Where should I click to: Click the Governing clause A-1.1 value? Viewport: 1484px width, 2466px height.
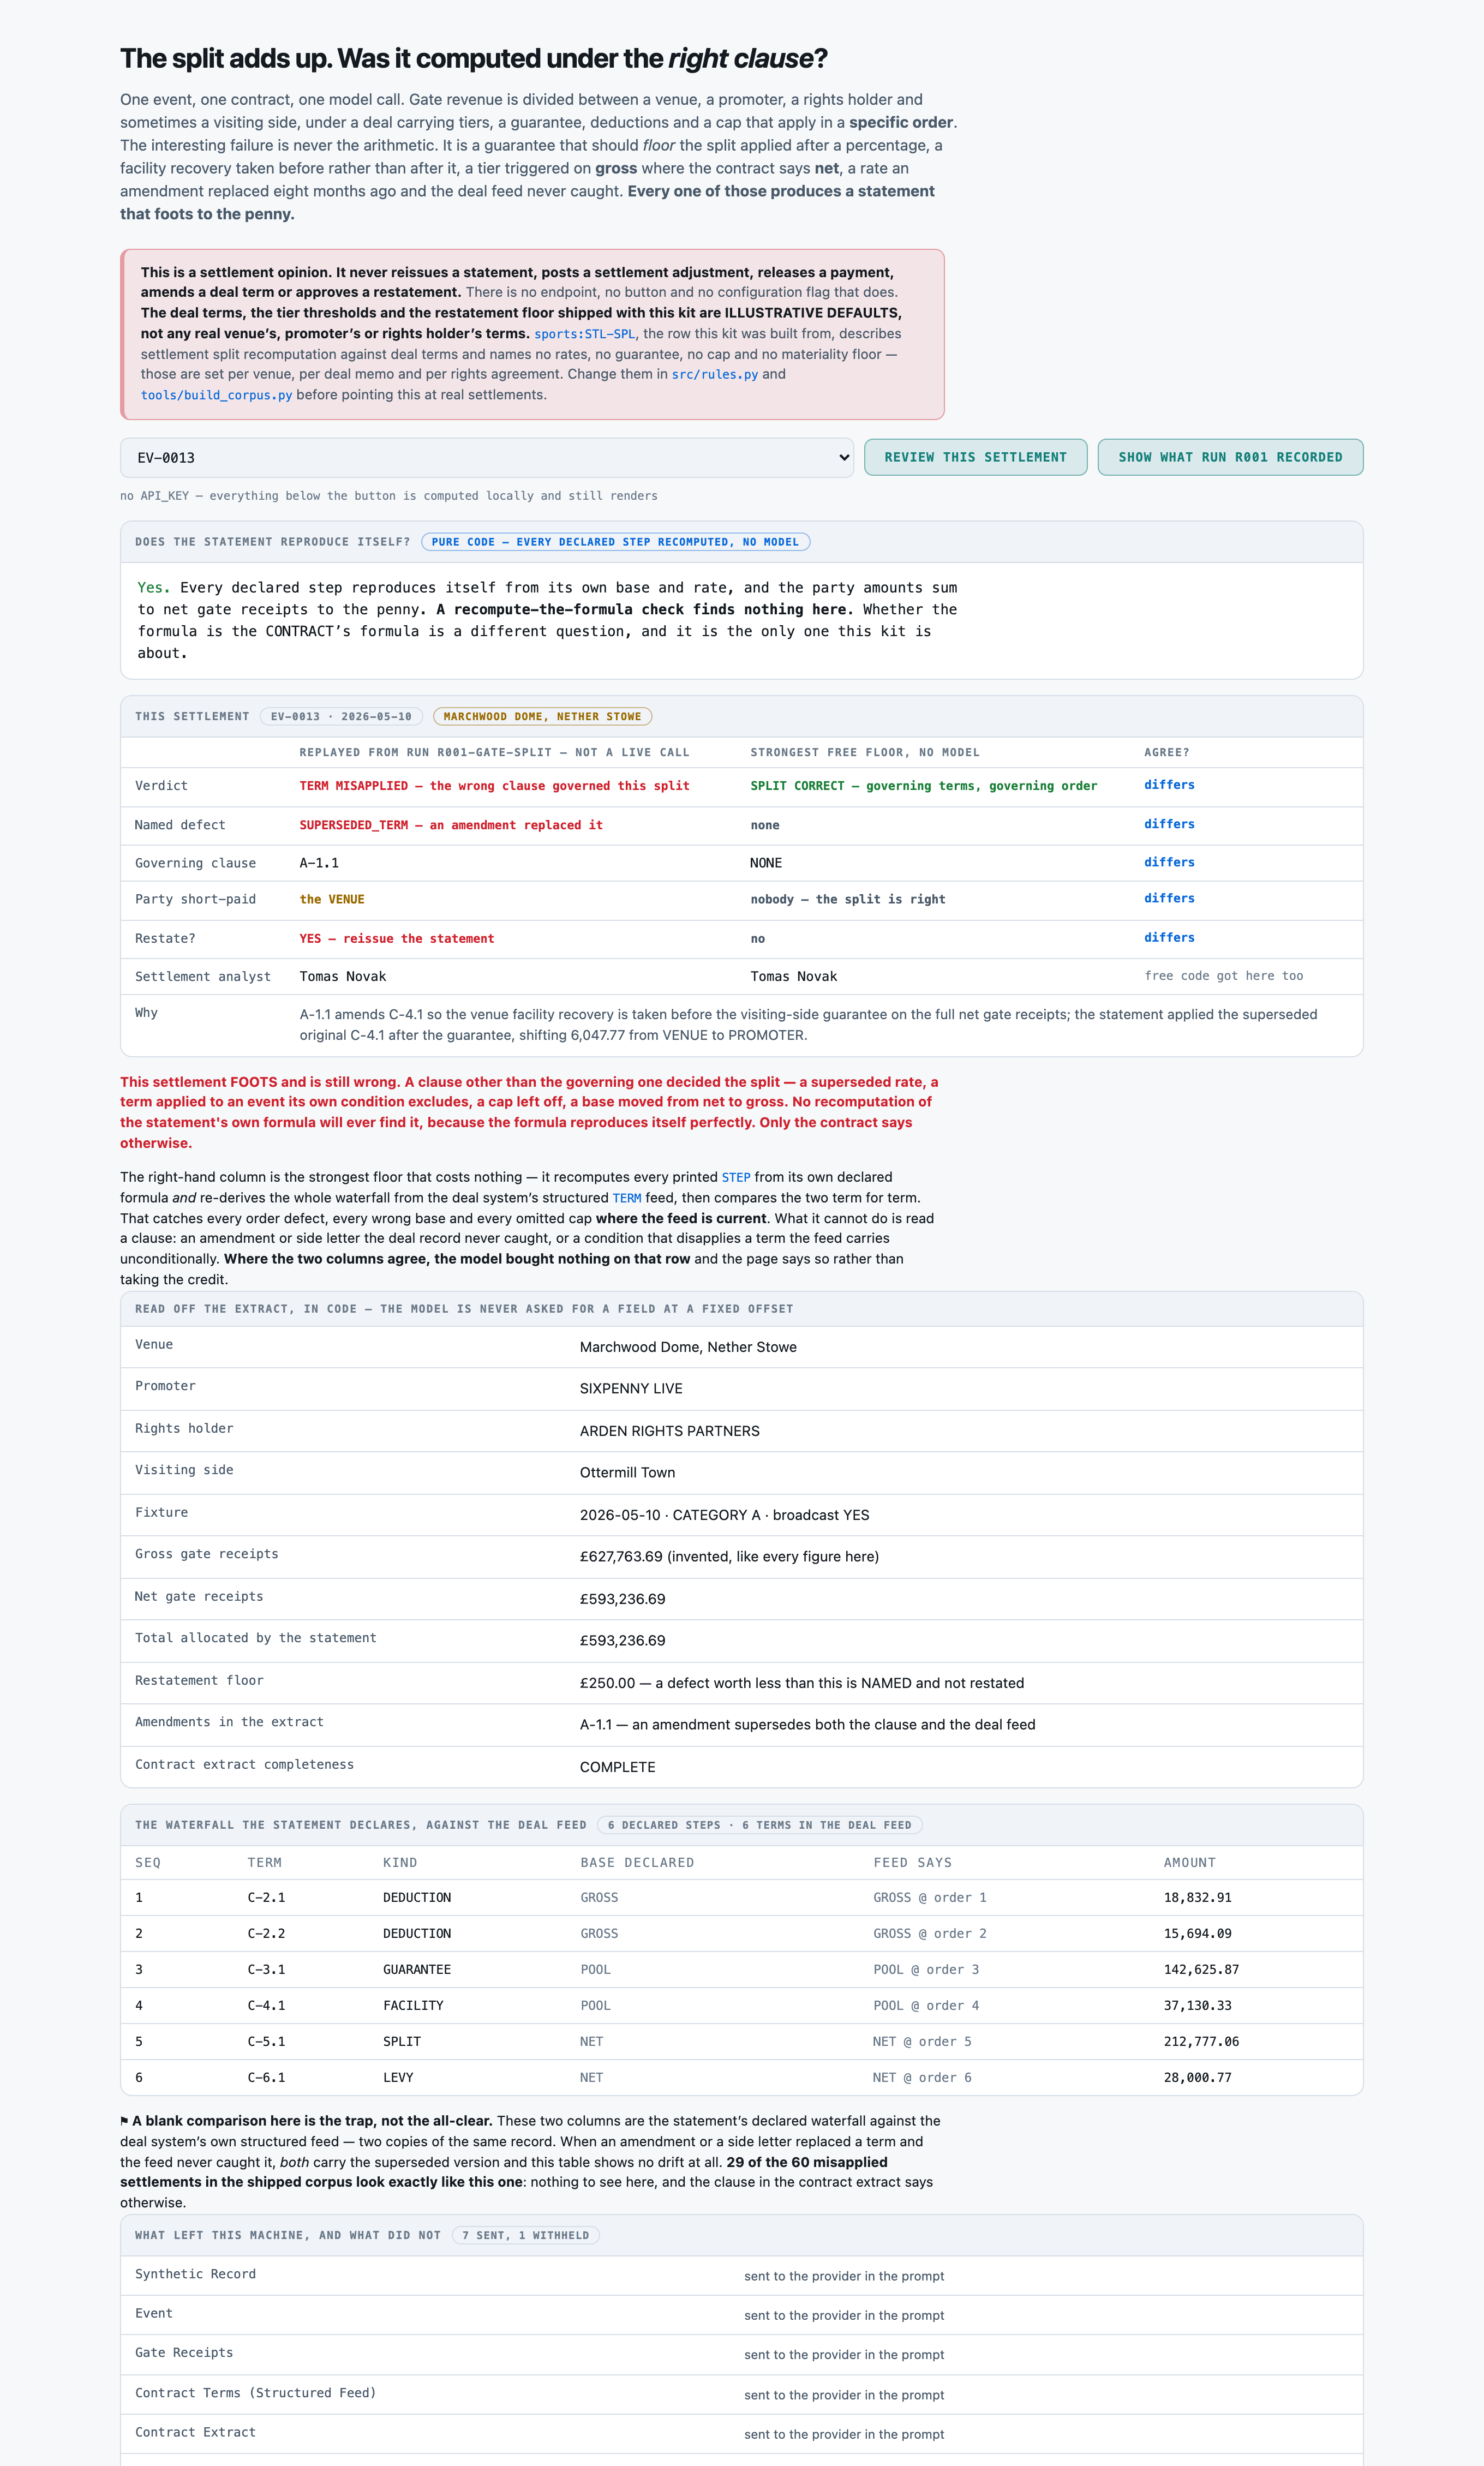[x=319, y=863]
